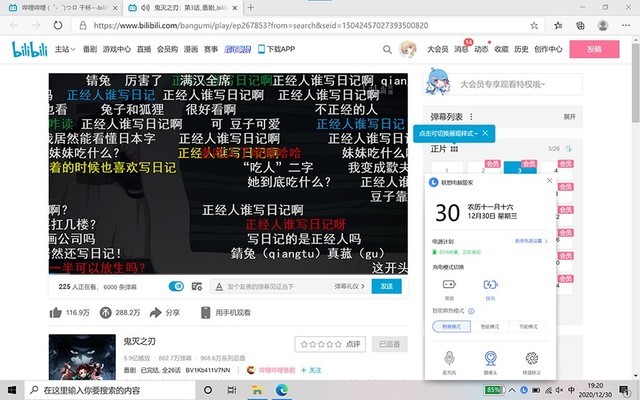Open danmaku list three-dot menu
Image resolution: width=640 pixels, height=400 pixels.
click(x=471, y=117)
